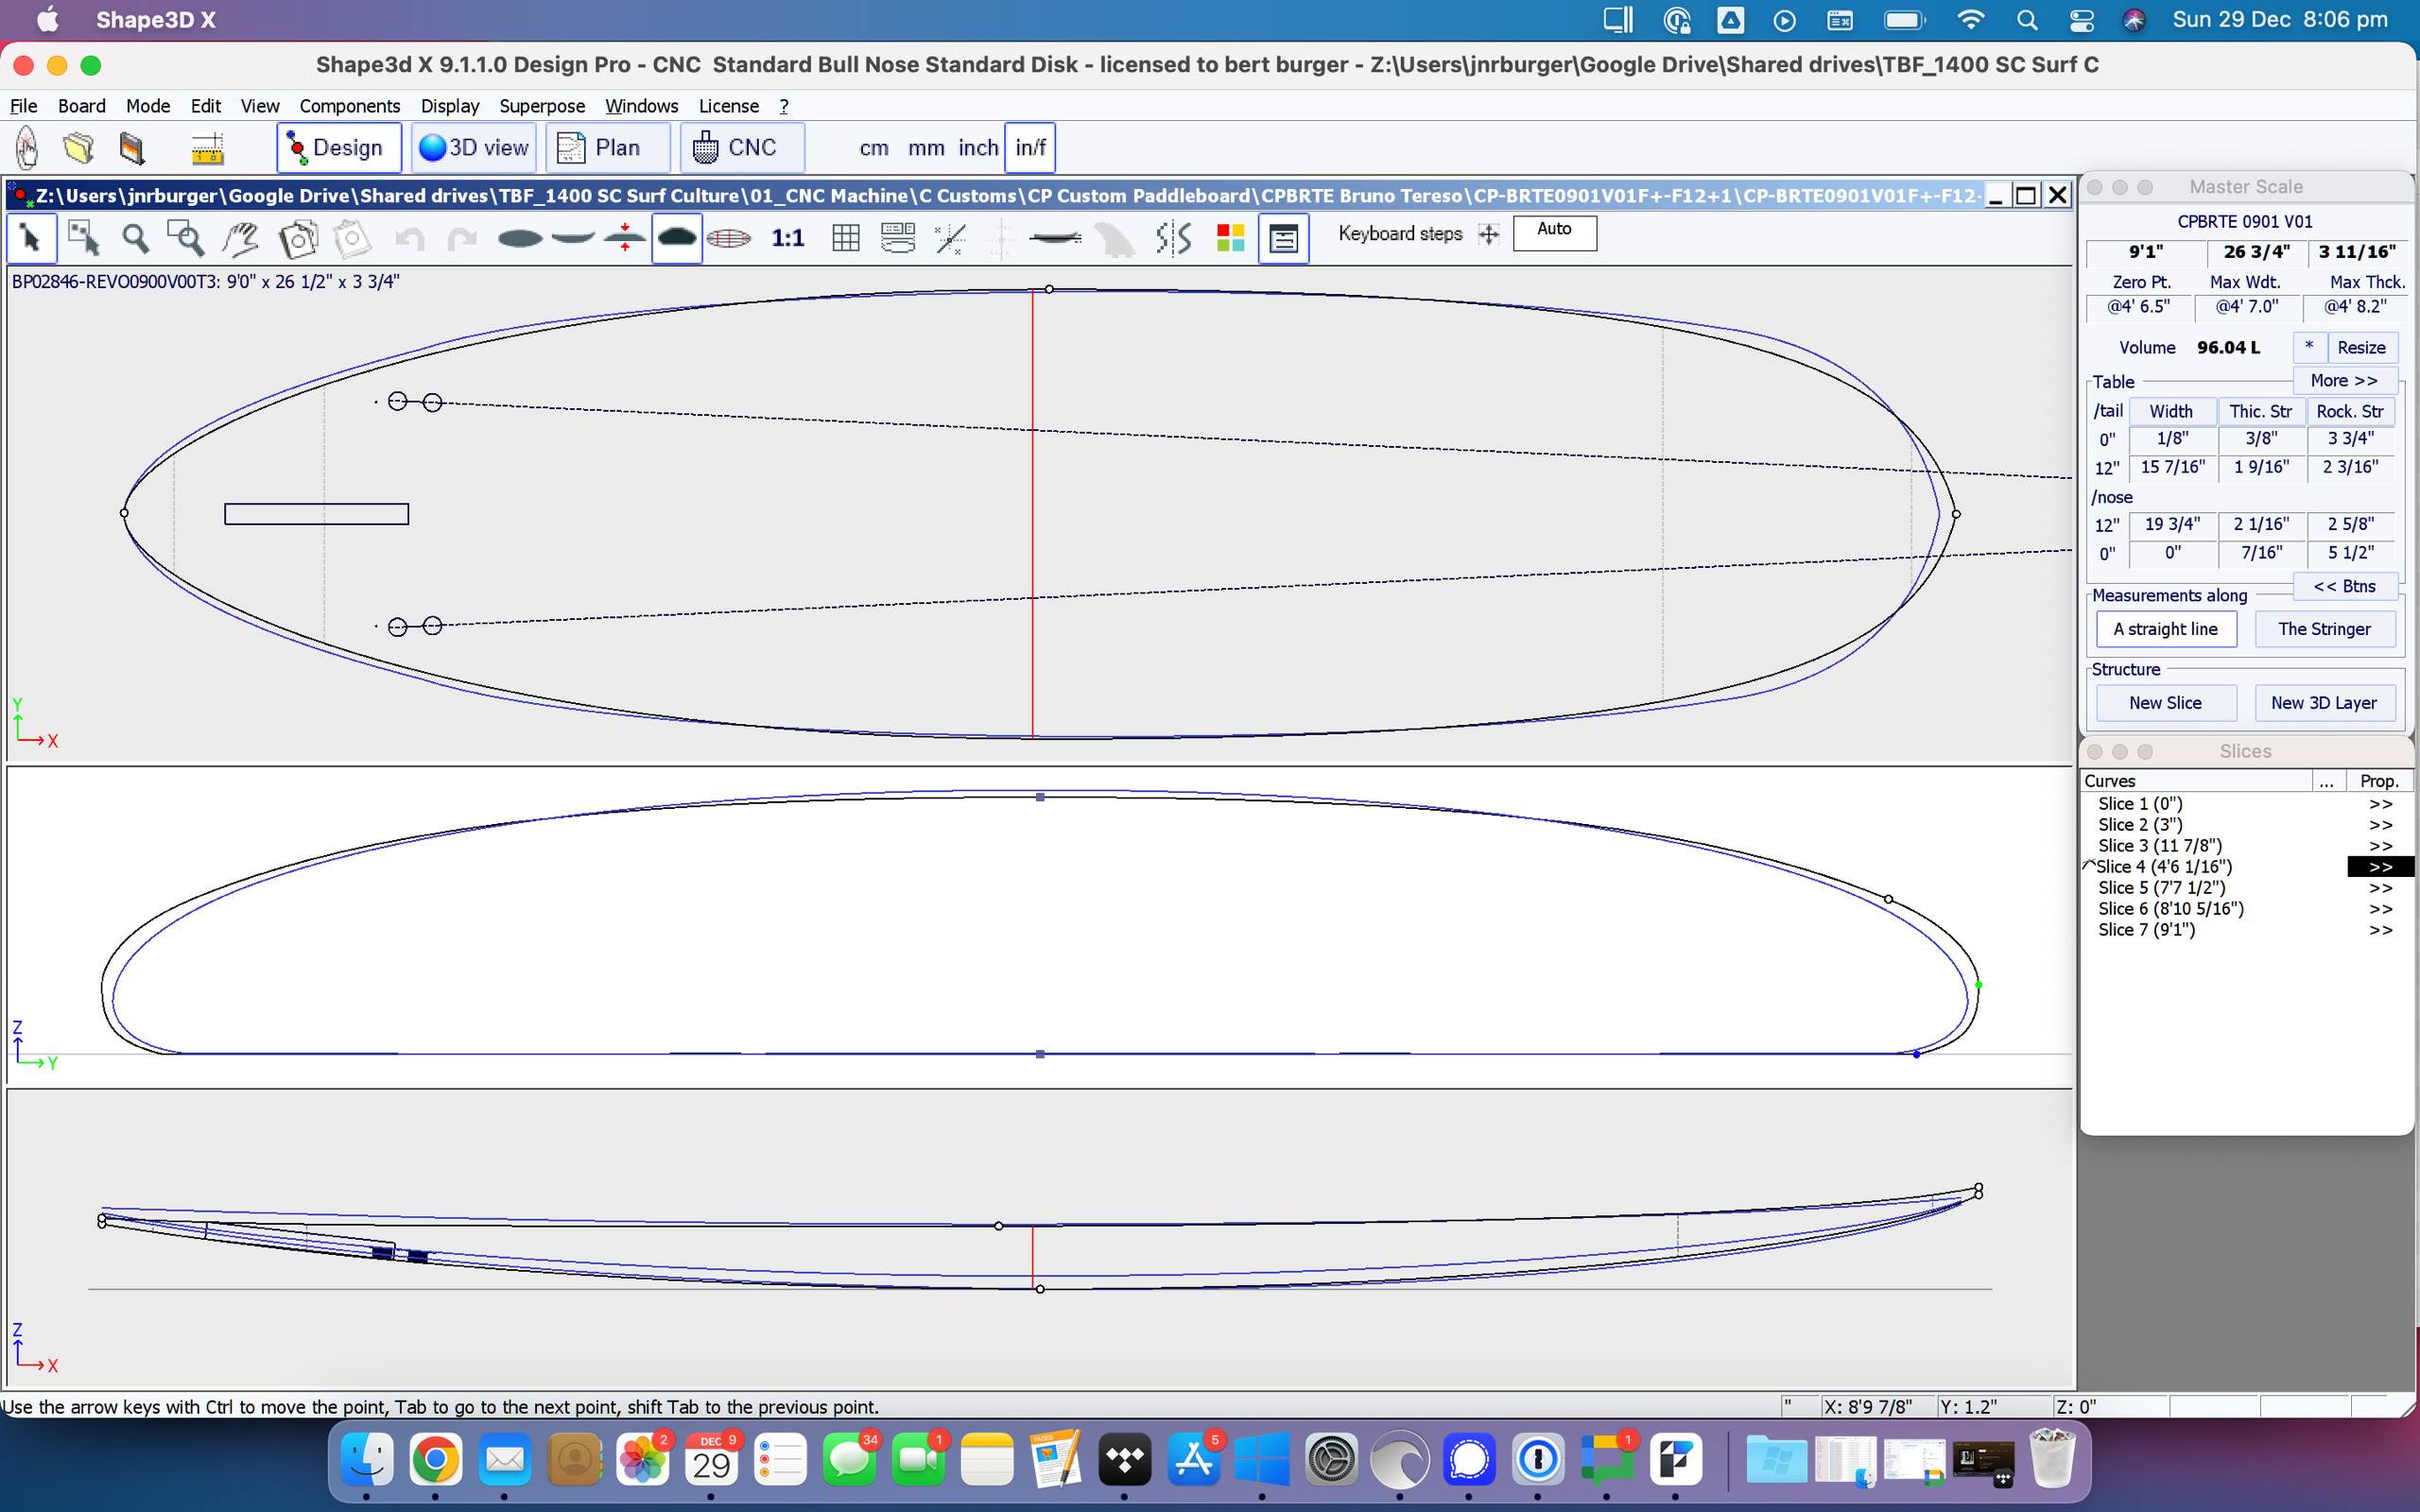Click the symmetry mirror icon

(1174, 239)
